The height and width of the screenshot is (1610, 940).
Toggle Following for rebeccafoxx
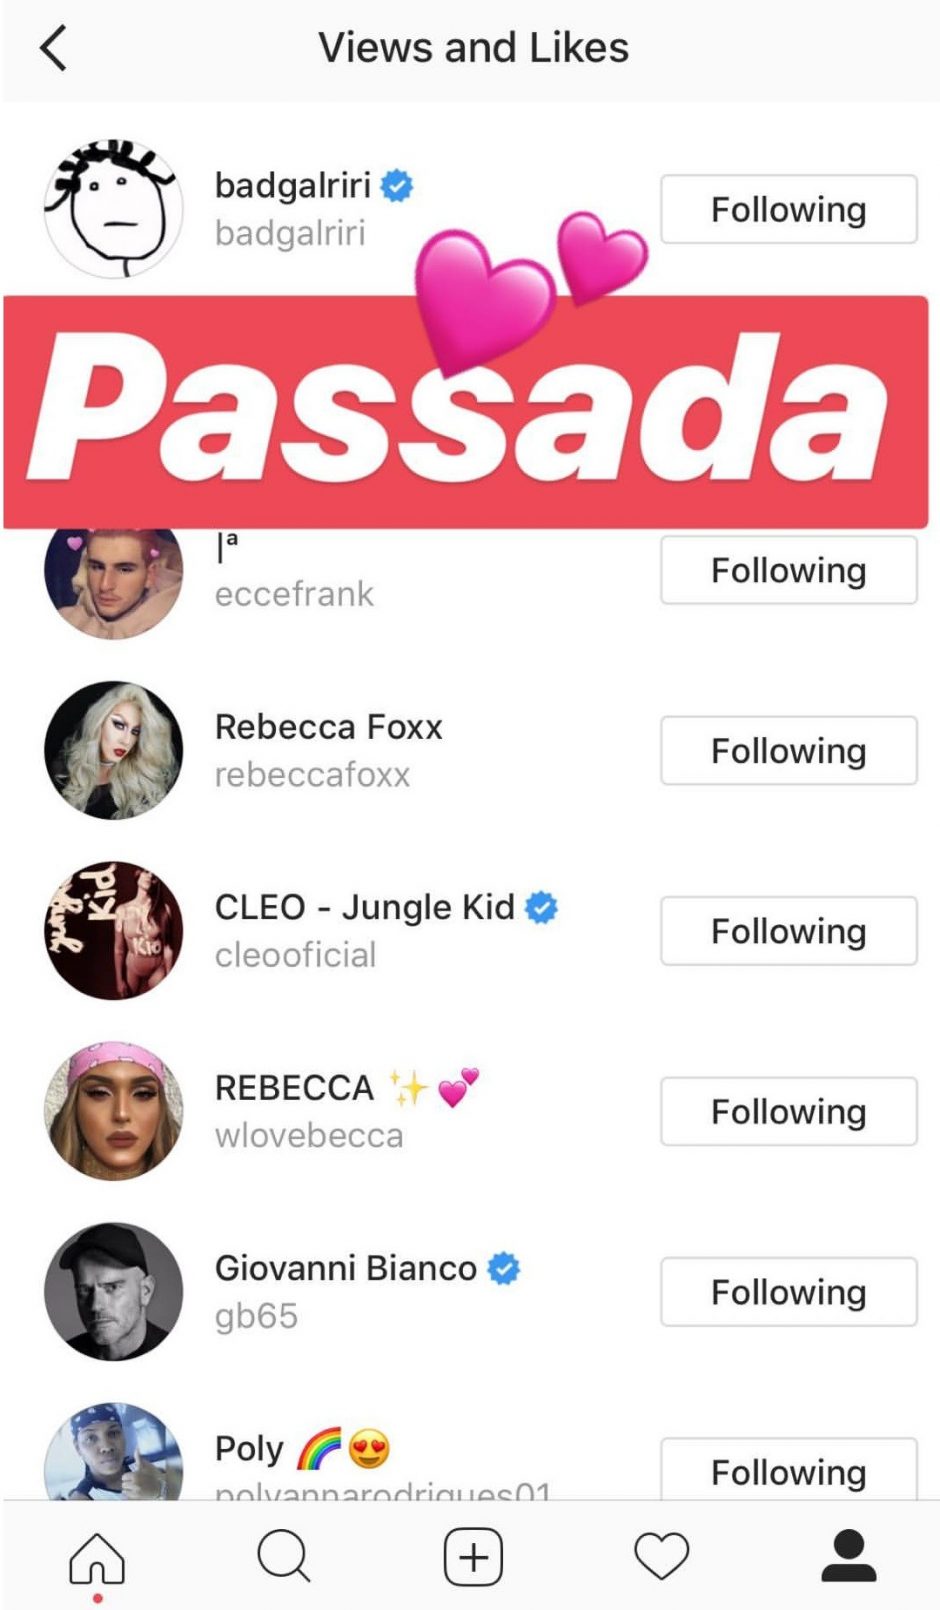[x=788, y=750]
